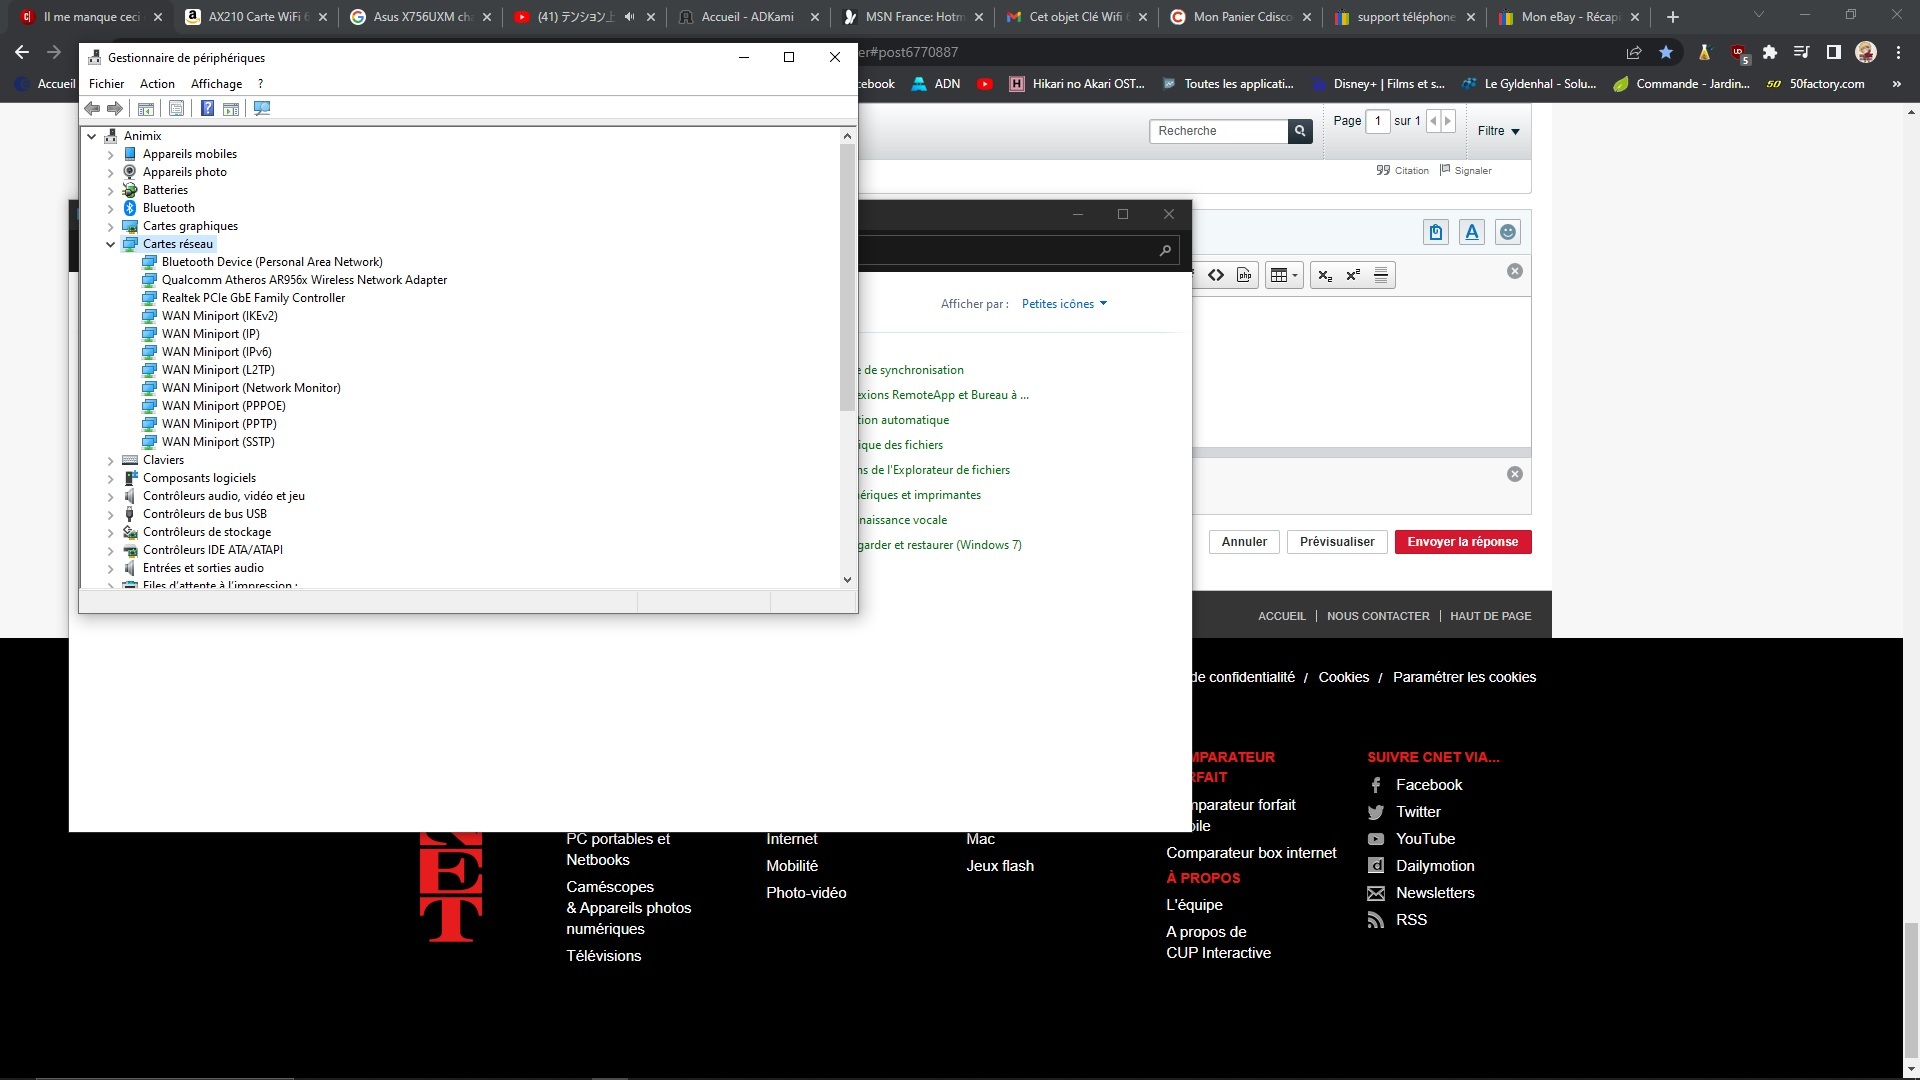
Task: Expand the Bluetooth device category
Action: click(x=111, y=208)
